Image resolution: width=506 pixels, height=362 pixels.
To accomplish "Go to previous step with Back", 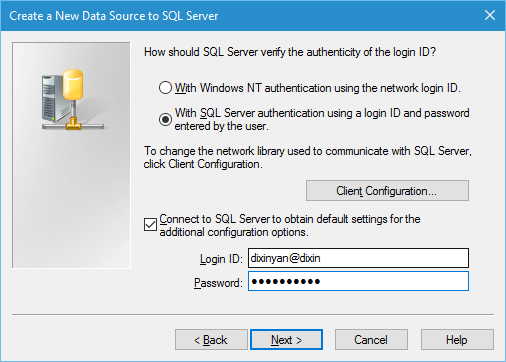I will tap(211, 340).
